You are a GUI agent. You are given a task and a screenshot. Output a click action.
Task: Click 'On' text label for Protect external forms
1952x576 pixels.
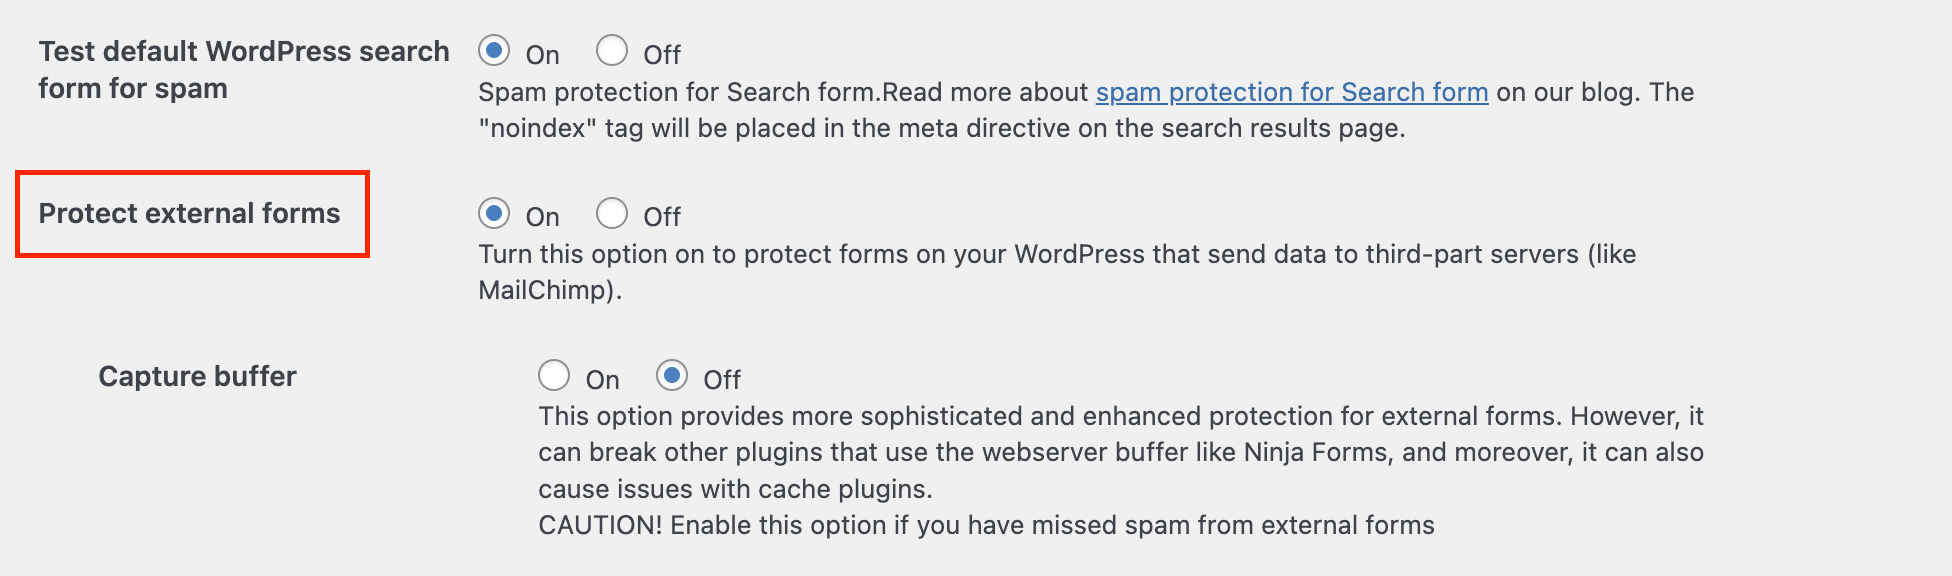click(x=543, y=217)
